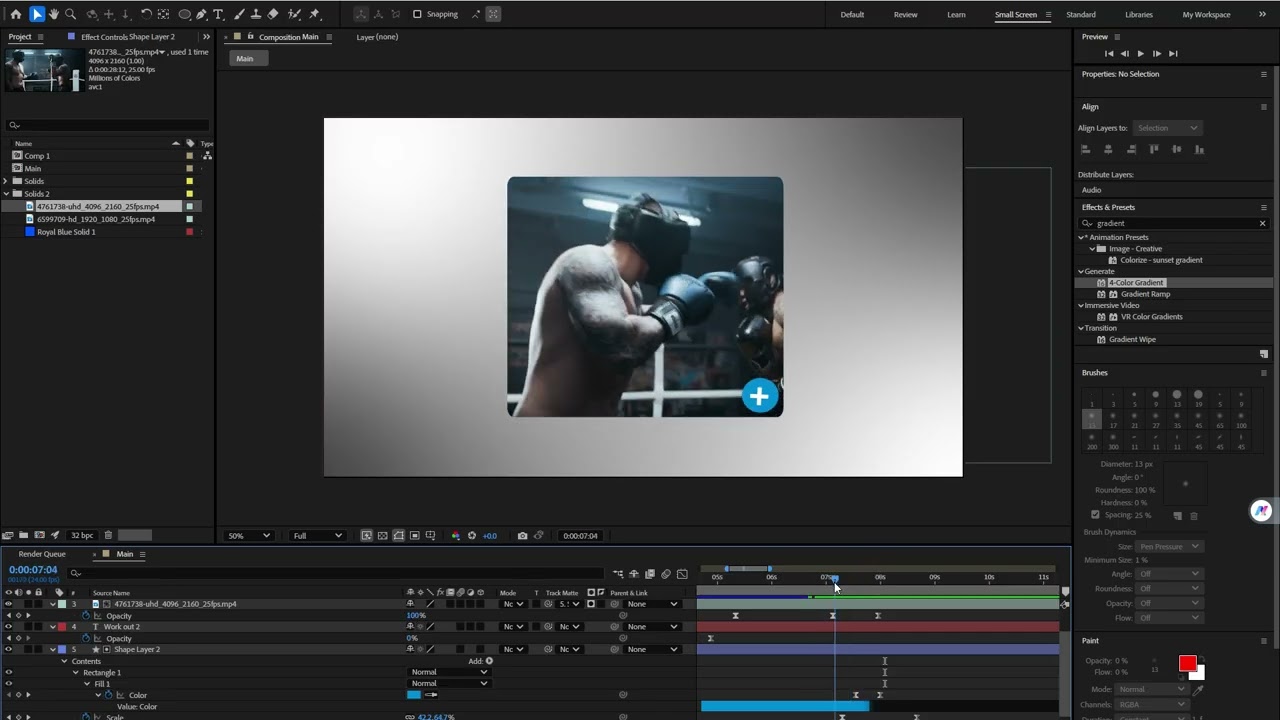Select the Rotation tool

click(x=146, y=14)
